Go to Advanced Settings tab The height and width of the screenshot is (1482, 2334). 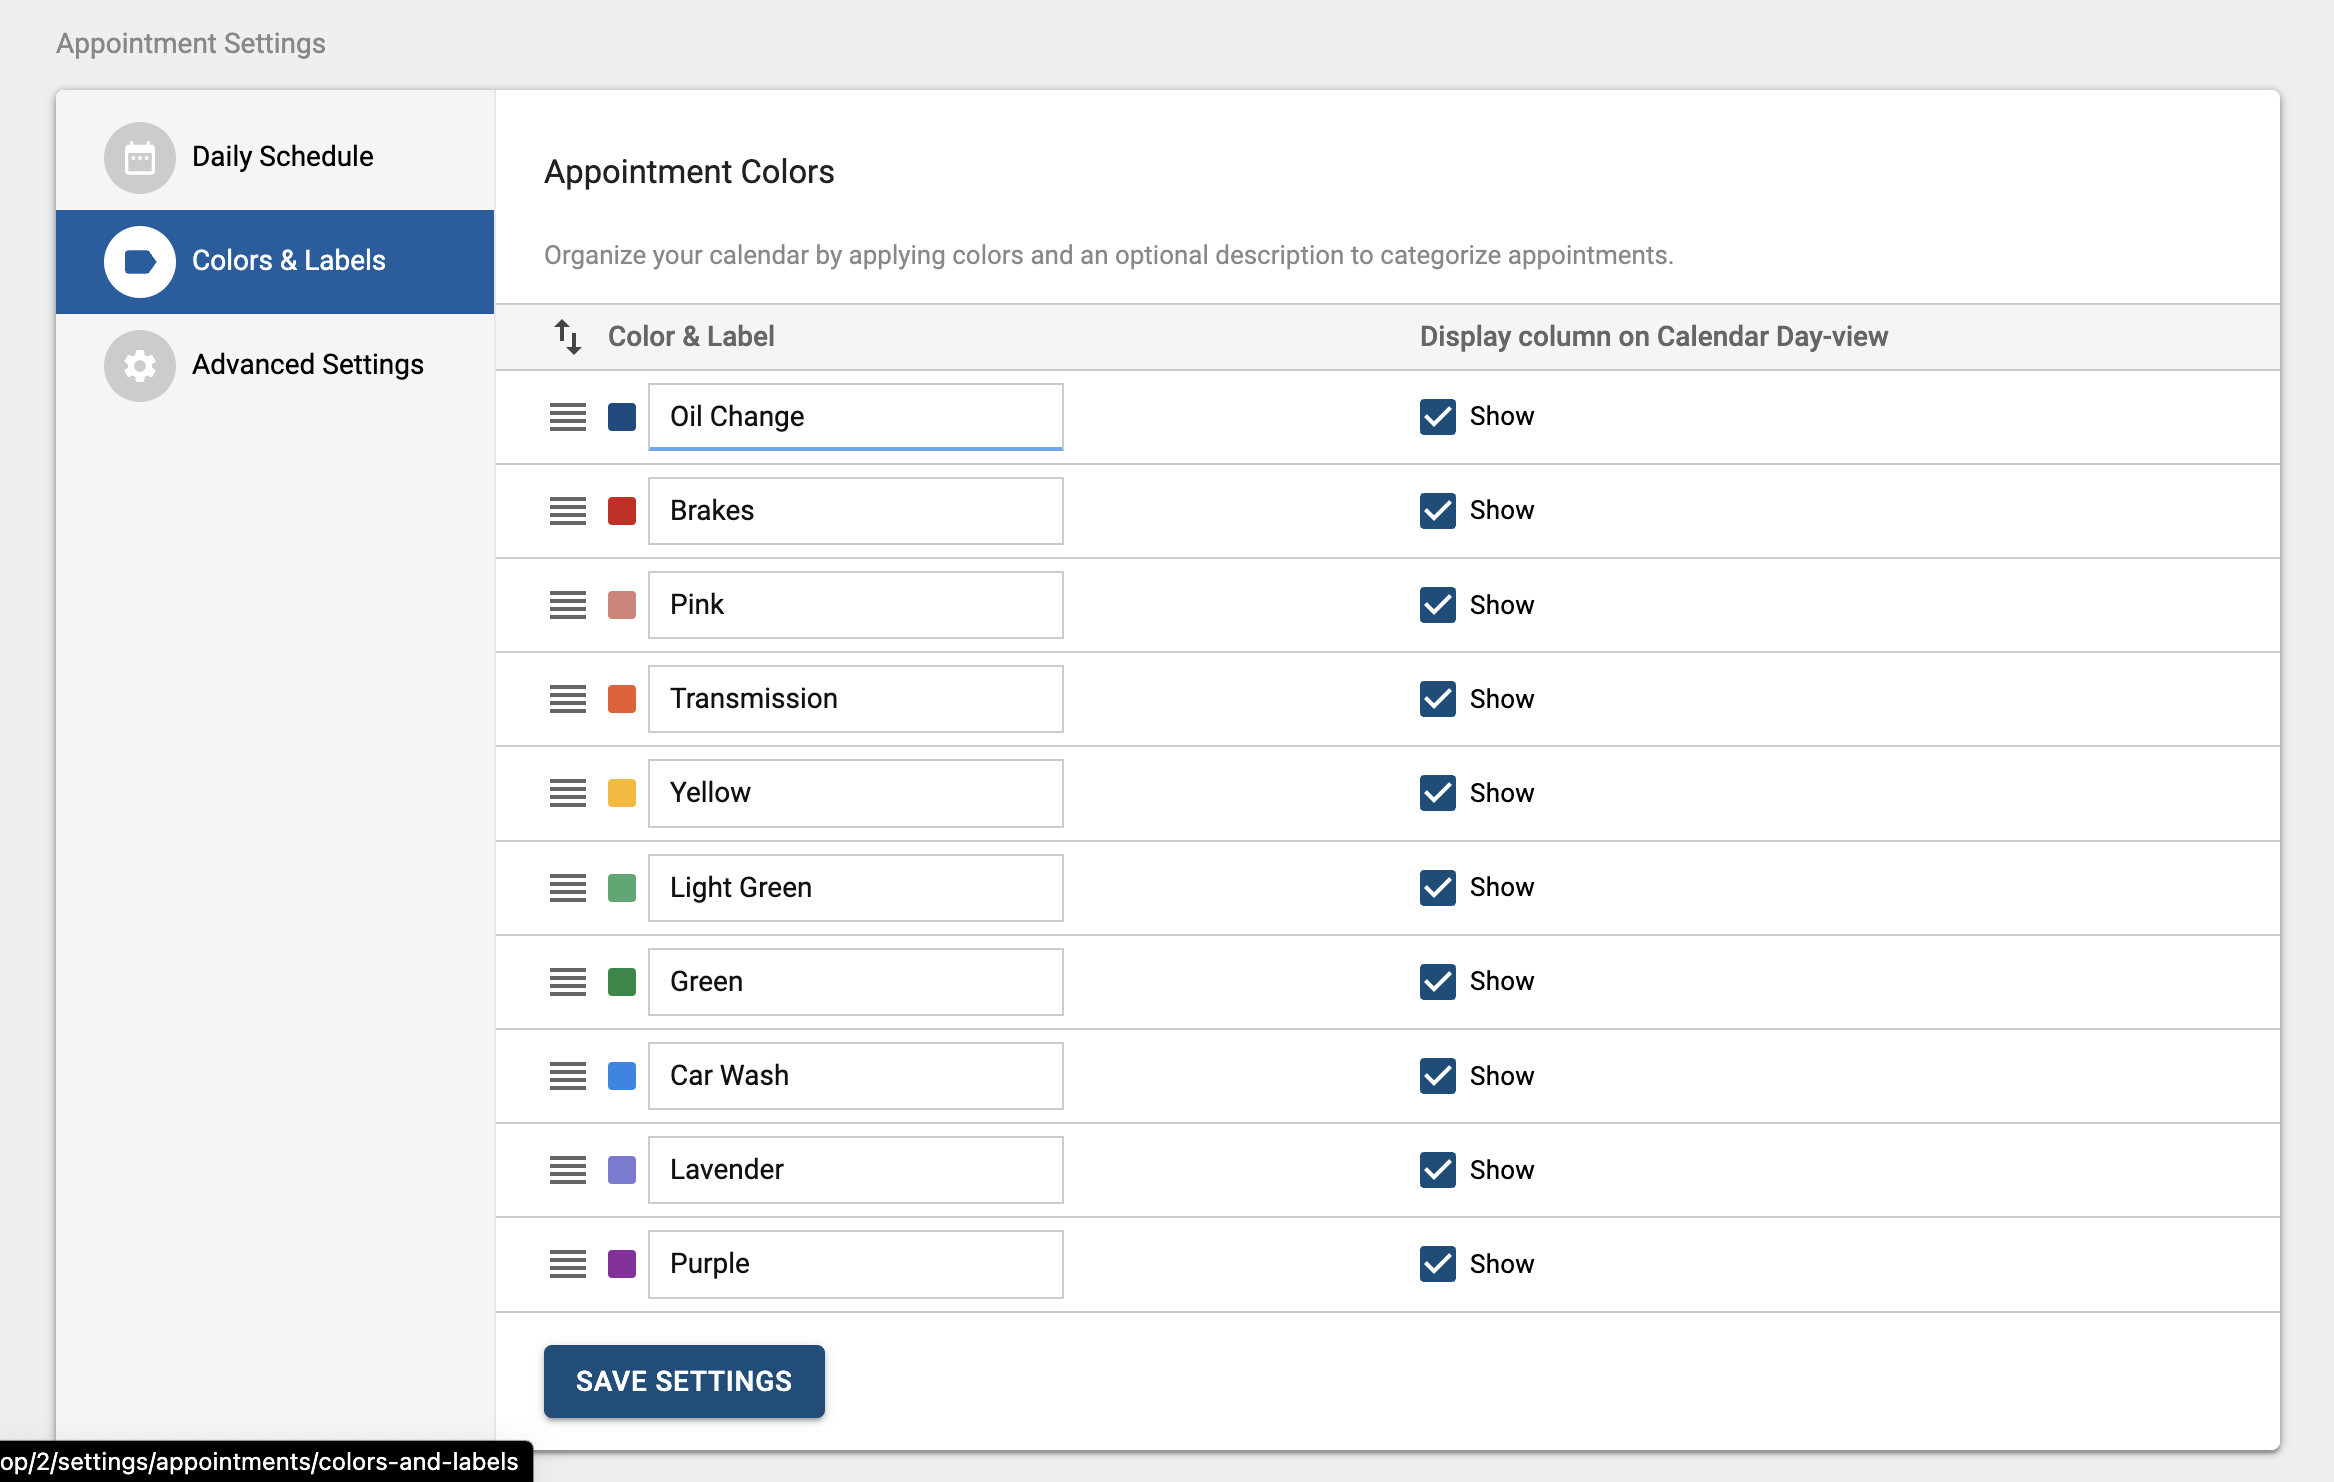tap(275, 366)
